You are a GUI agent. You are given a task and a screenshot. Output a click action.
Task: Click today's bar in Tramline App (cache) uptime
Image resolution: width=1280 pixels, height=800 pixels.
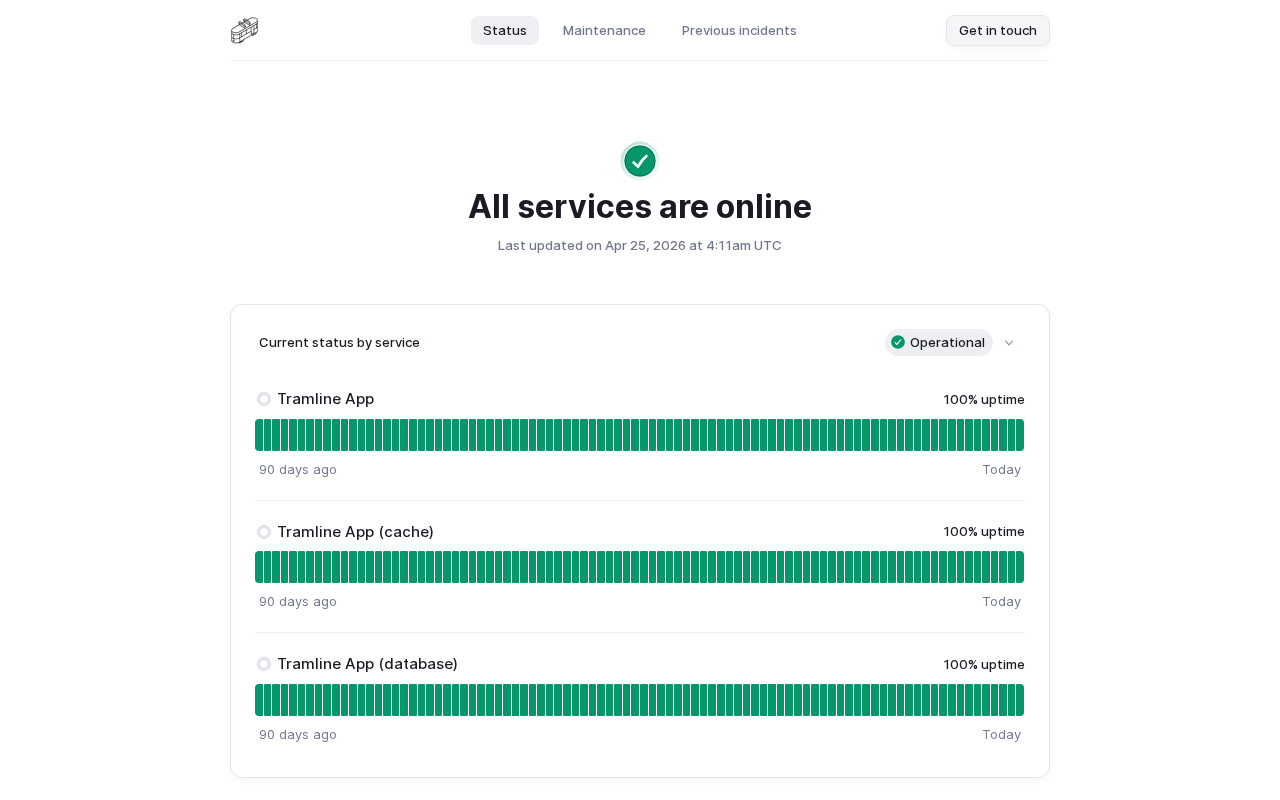pos(1020,567)
